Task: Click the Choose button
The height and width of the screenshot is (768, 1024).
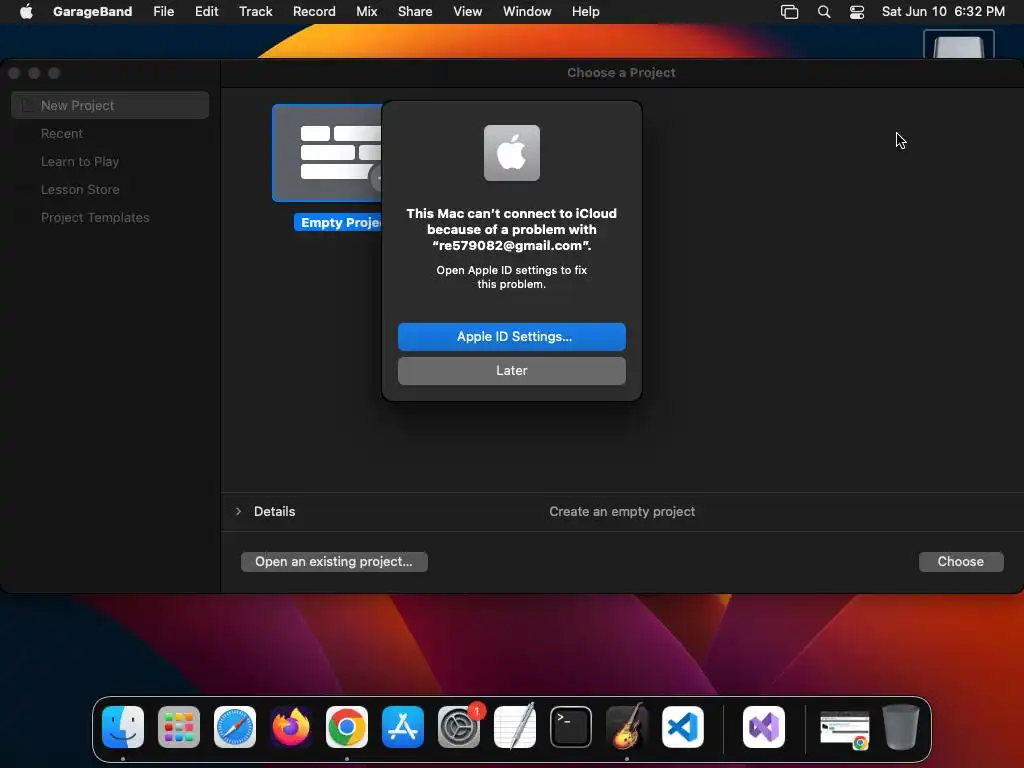Action: tap(961, 562)
